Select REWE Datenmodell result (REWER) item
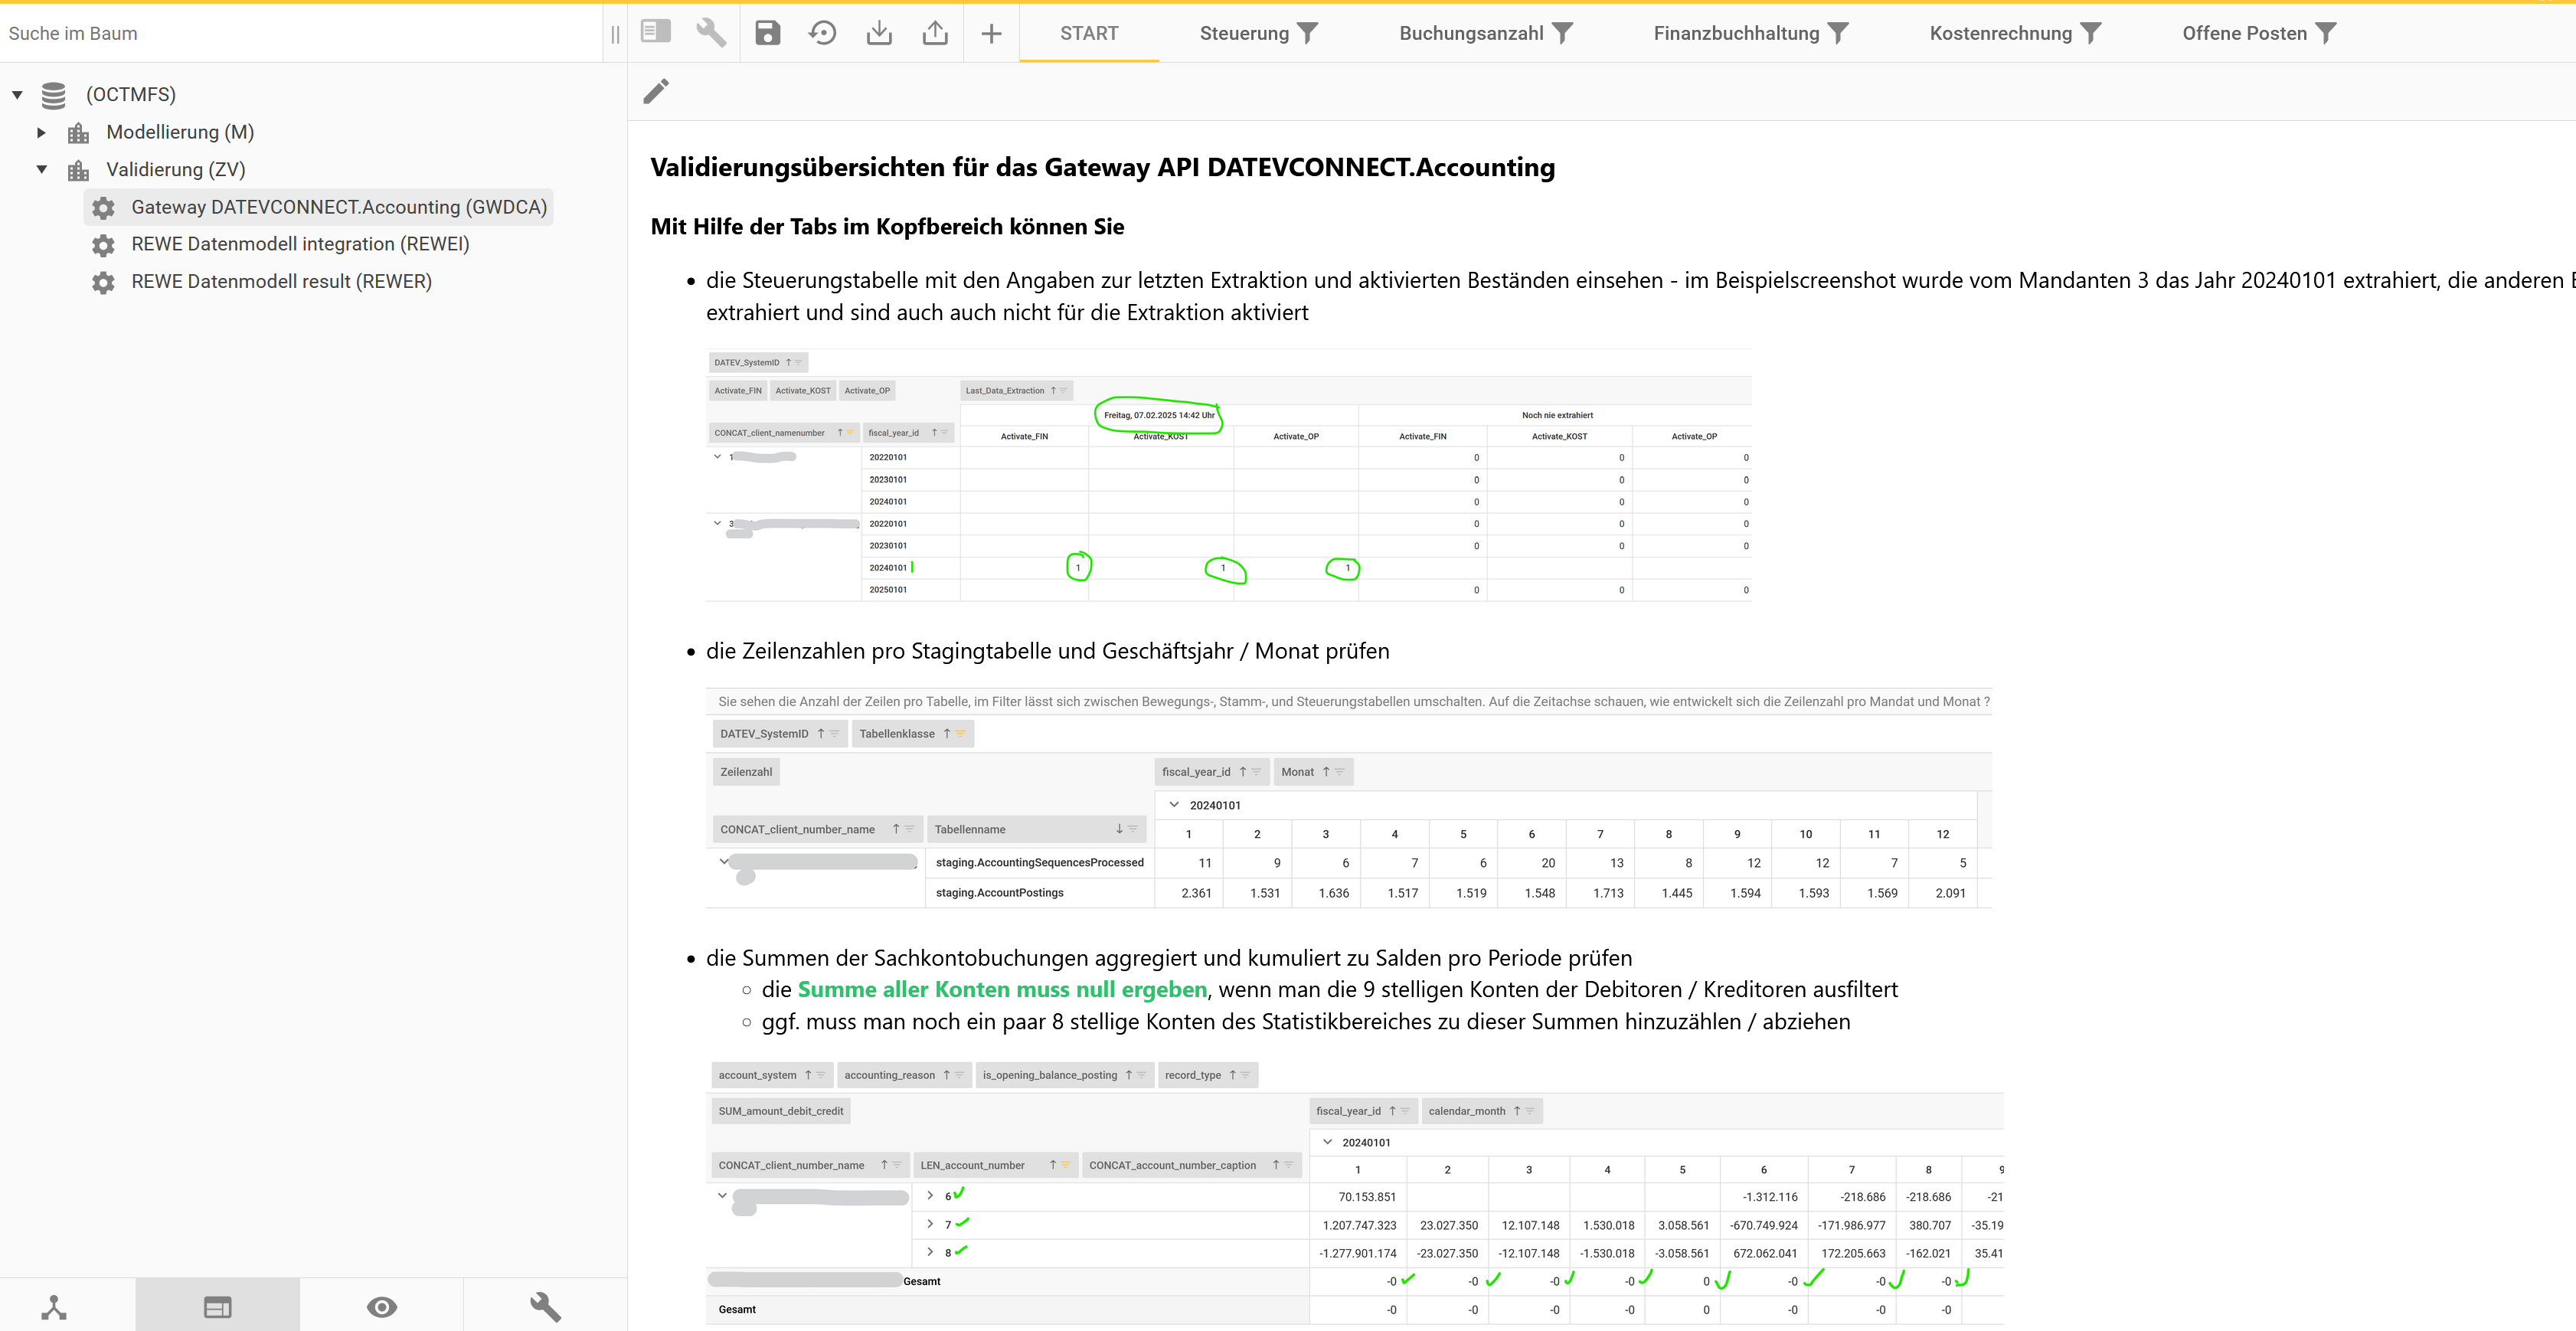 point(281,281)
